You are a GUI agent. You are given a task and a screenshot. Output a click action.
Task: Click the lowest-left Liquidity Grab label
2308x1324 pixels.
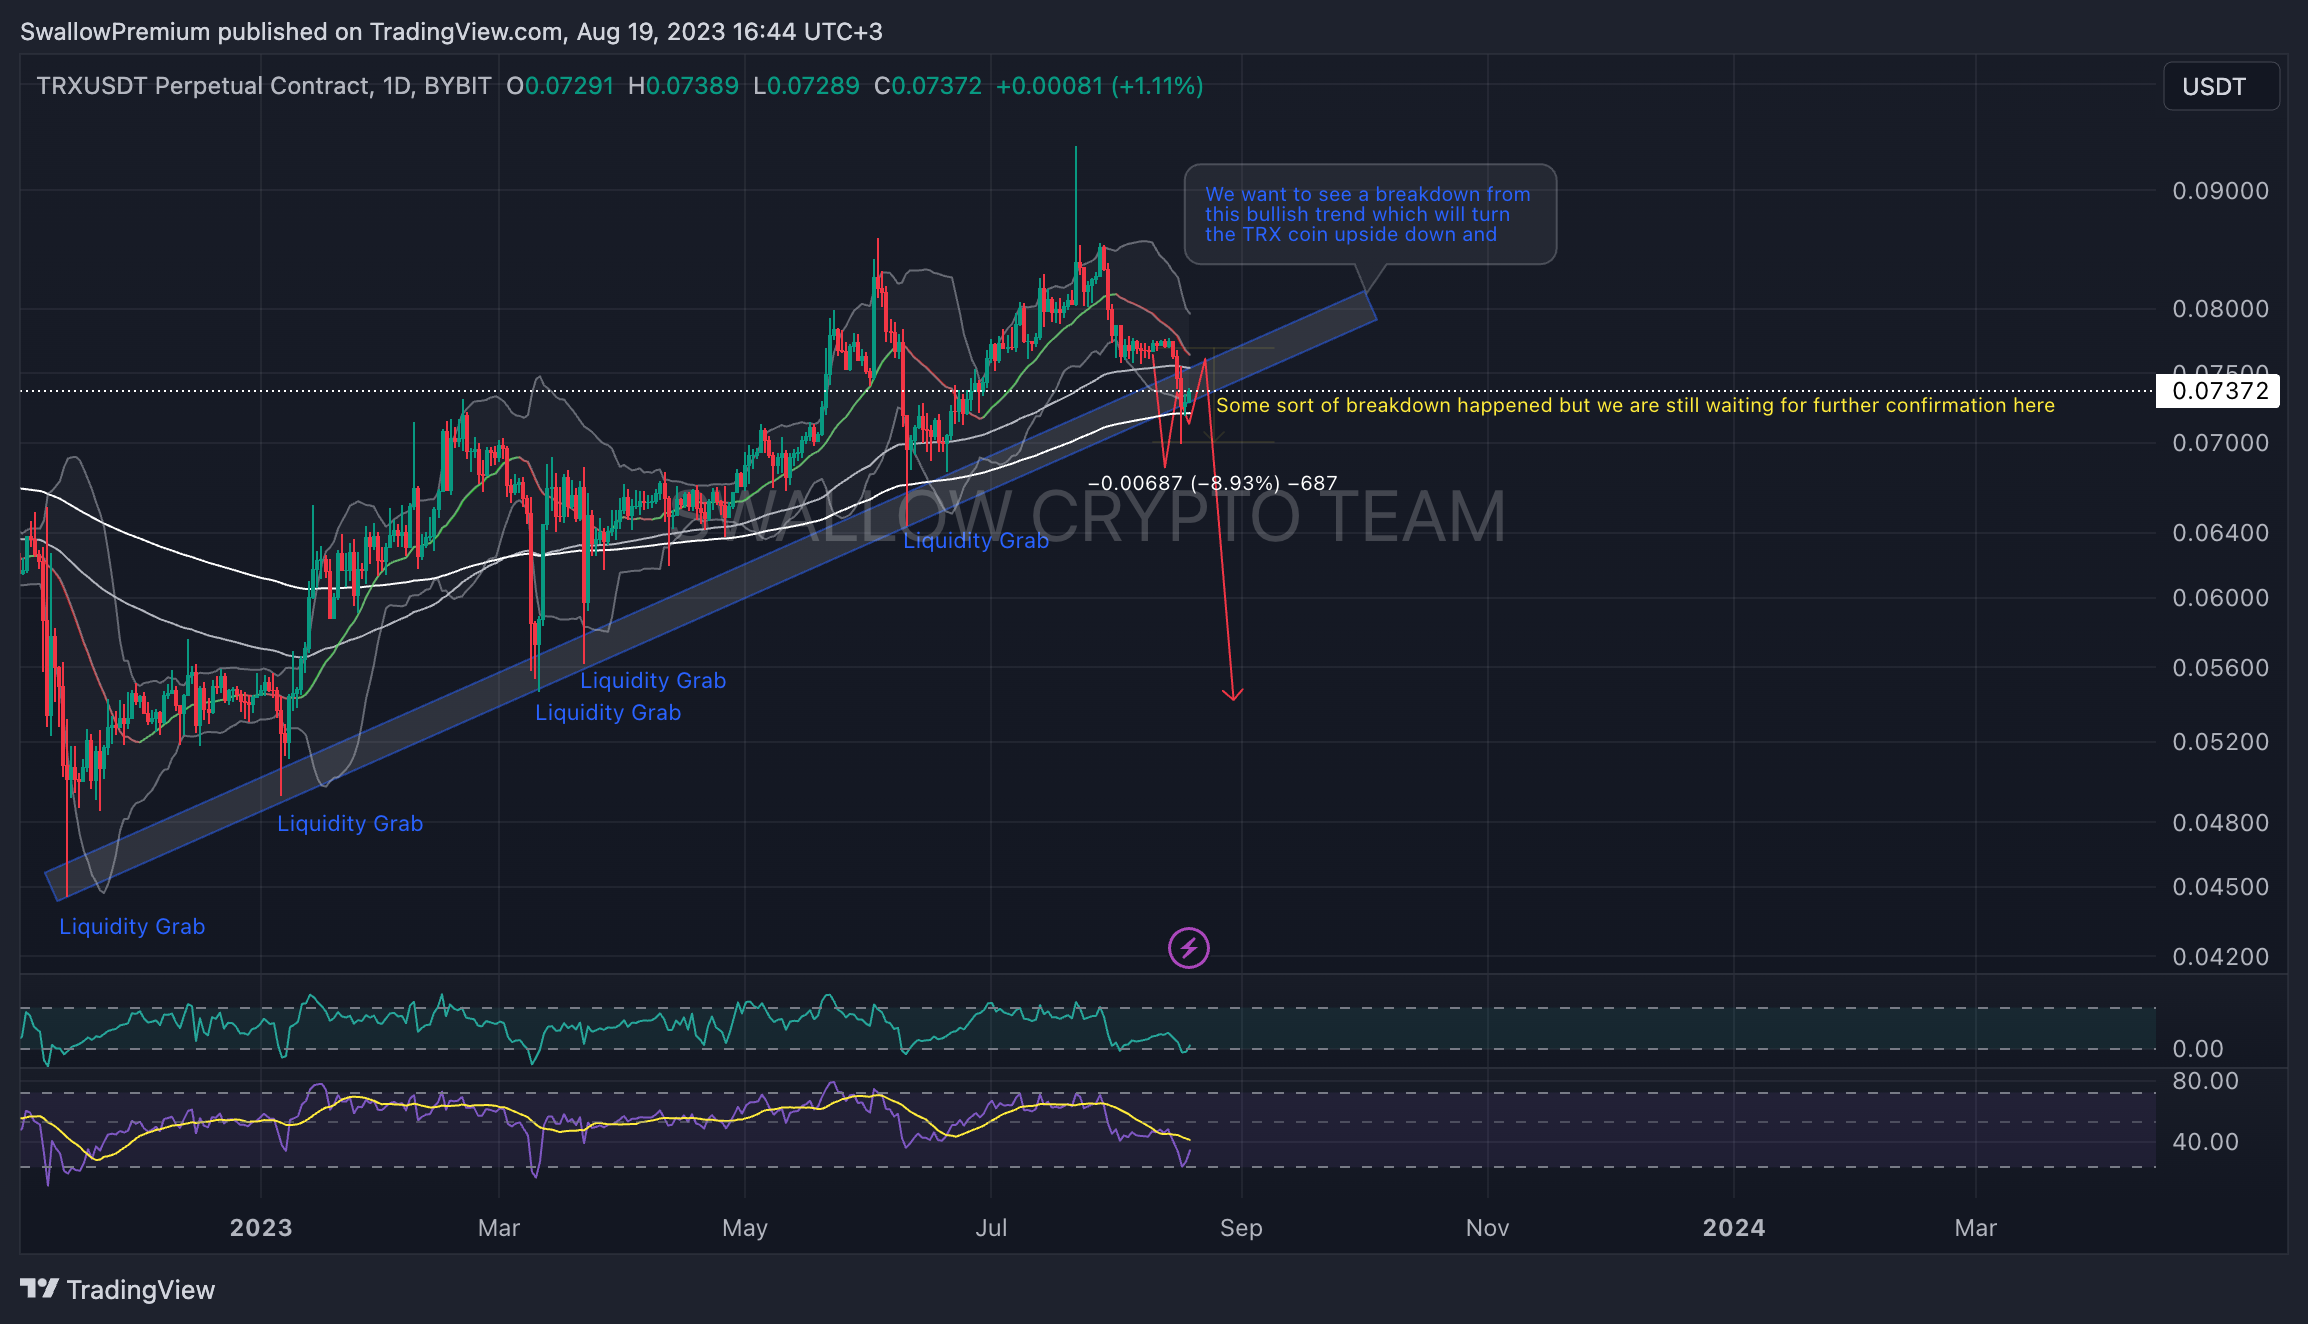[x=132, y=926]
